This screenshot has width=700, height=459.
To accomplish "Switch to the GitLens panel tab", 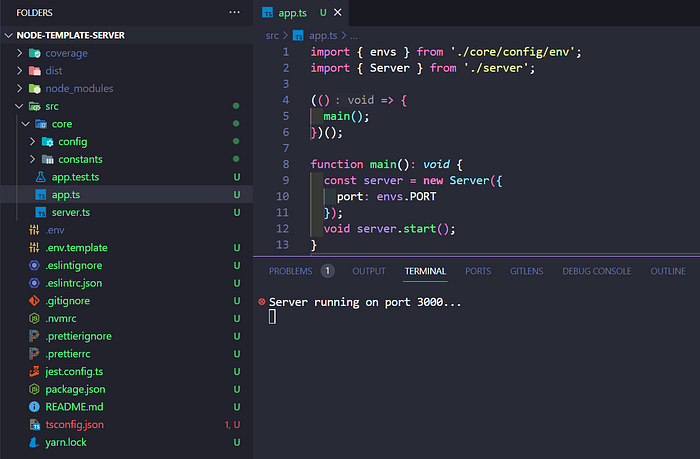I will click(x=526, y=271).
